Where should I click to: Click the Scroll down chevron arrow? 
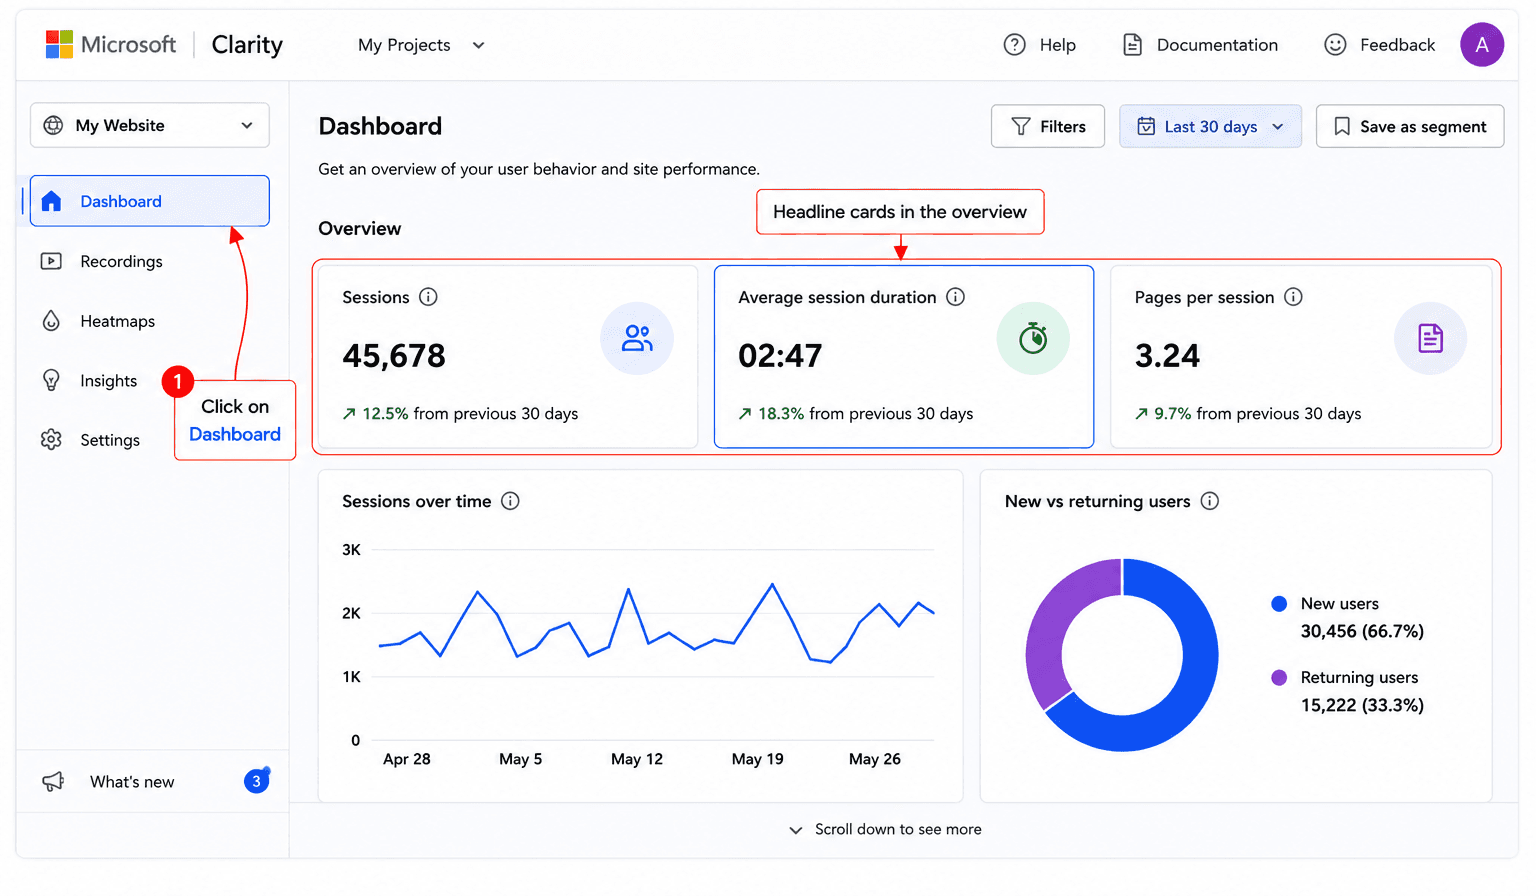tap(796, 830)
